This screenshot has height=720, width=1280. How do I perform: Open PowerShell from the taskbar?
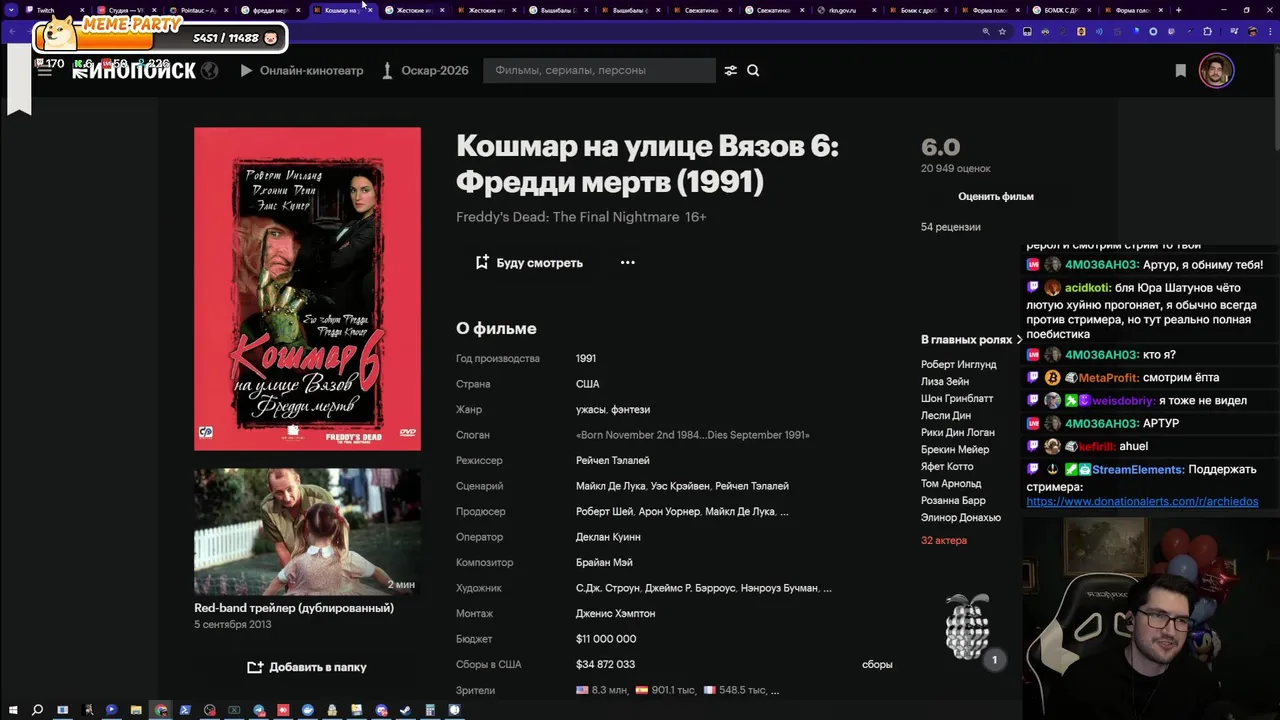[x=185, y=710]
